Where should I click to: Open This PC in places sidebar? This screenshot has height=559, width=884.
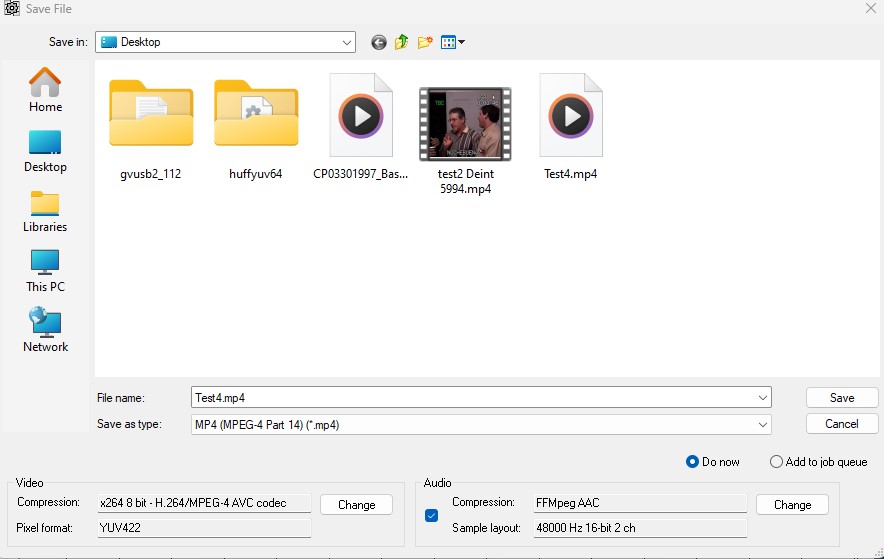click(x=45, y=271)
